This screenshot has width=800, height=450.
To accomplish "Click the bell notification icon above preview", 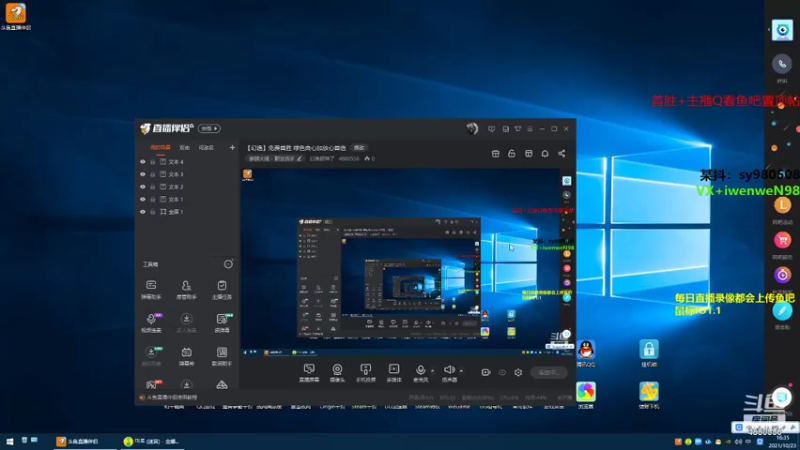I will point(545,154).
